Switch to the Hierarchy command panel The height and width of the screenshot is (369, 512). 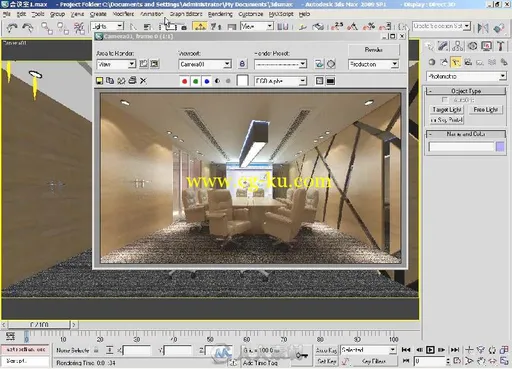pyautogui.click(x=458, y=46)
